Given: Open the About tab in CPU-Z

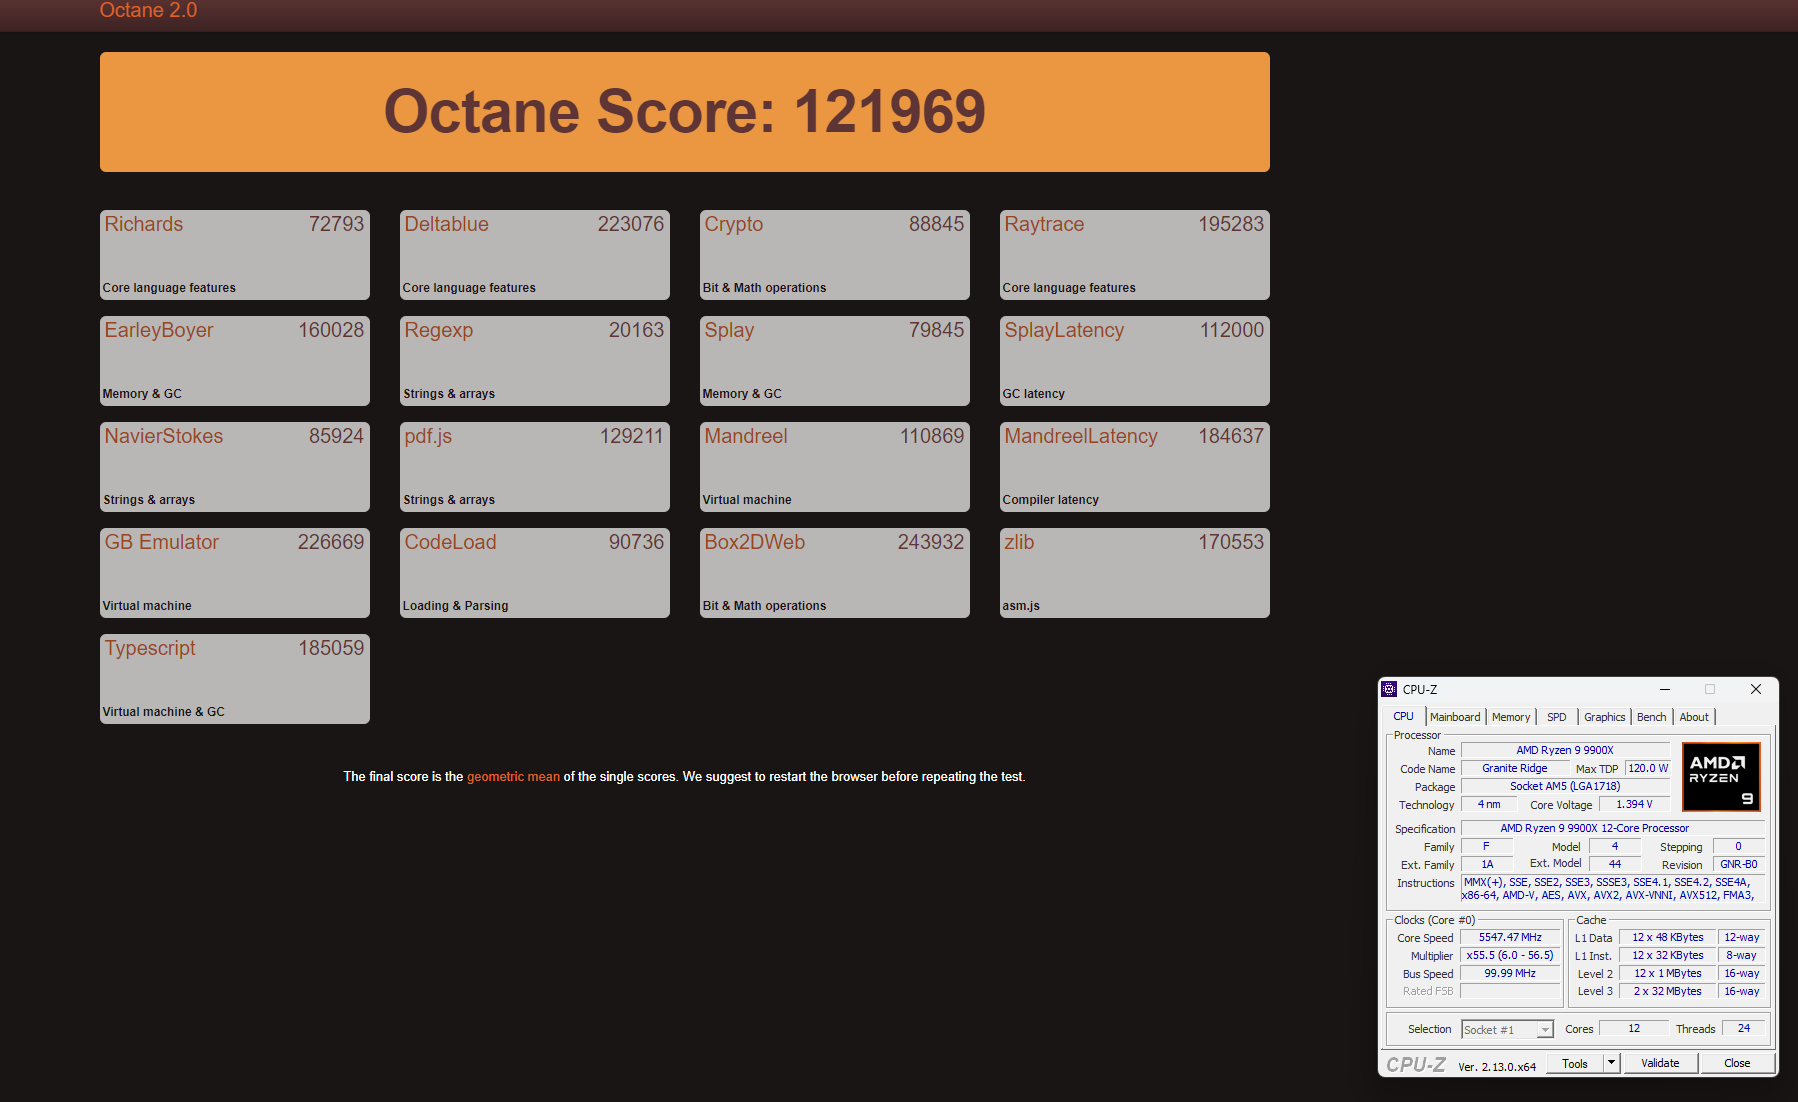Looking at the screenshot, I should 1694,717.
